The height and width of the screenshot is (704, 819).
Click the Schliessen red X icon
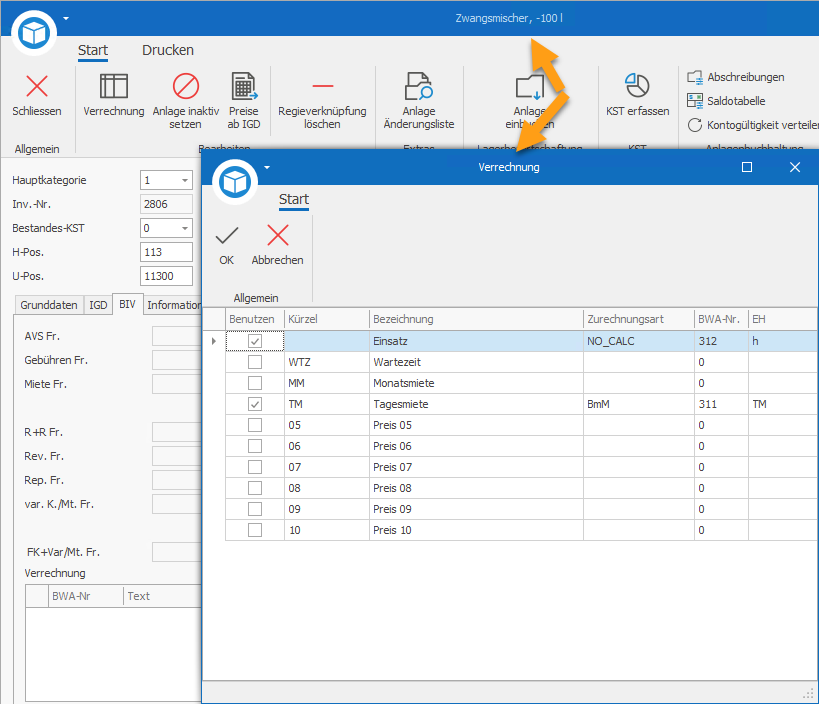[37, 86]
